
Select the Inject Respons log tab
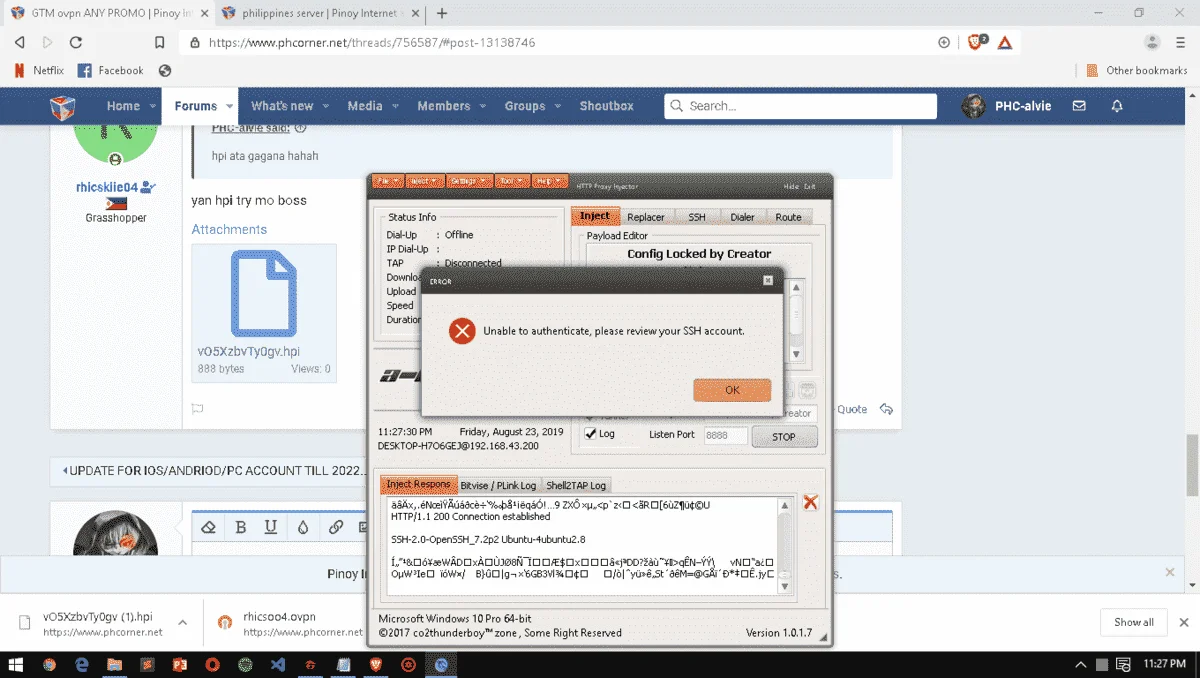click(x=418, y=484)
